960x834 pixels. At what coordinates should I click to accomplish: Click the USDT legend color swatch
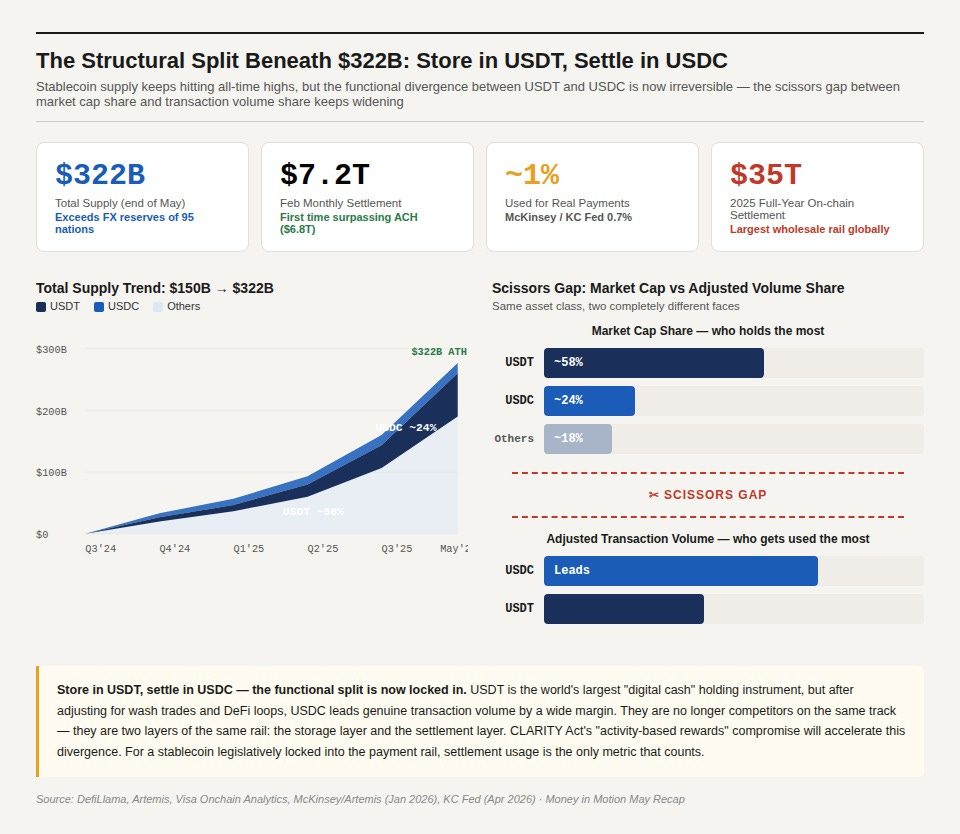[x=41, y=307]
